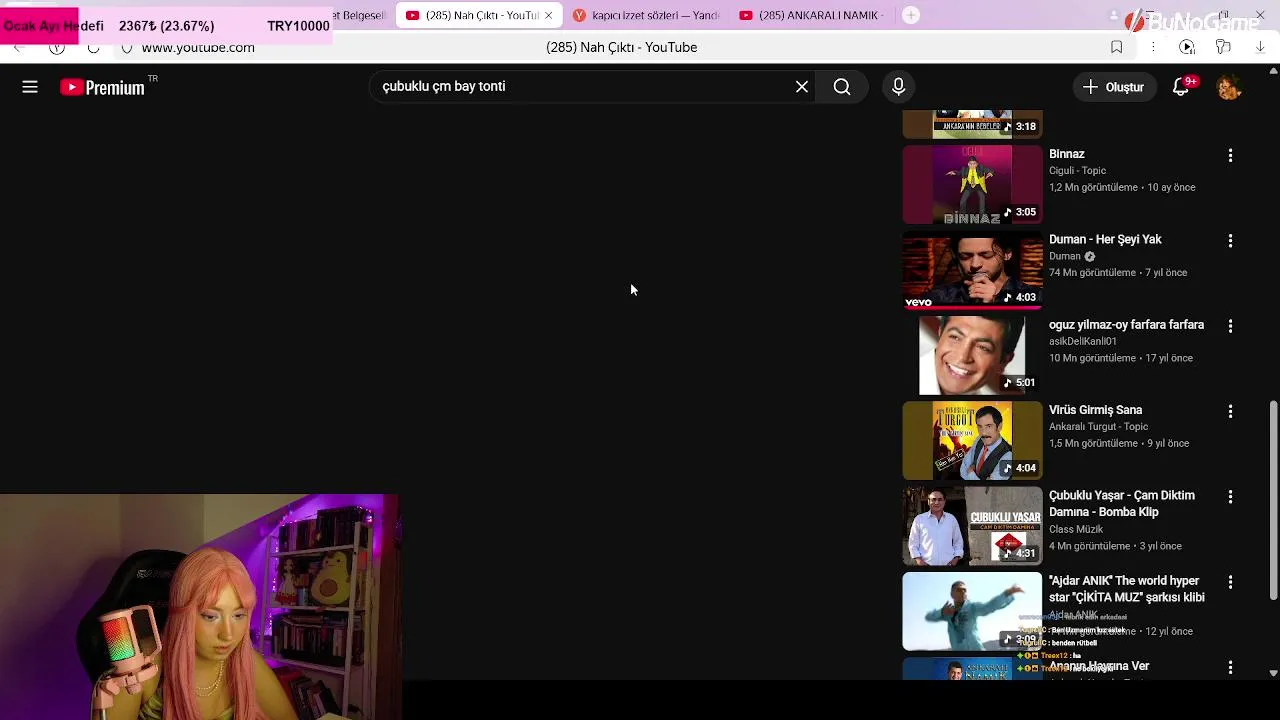Open notifications bell
Image resolution: width=1280 pixels, height=720 pixels.
pos(1182,87)
